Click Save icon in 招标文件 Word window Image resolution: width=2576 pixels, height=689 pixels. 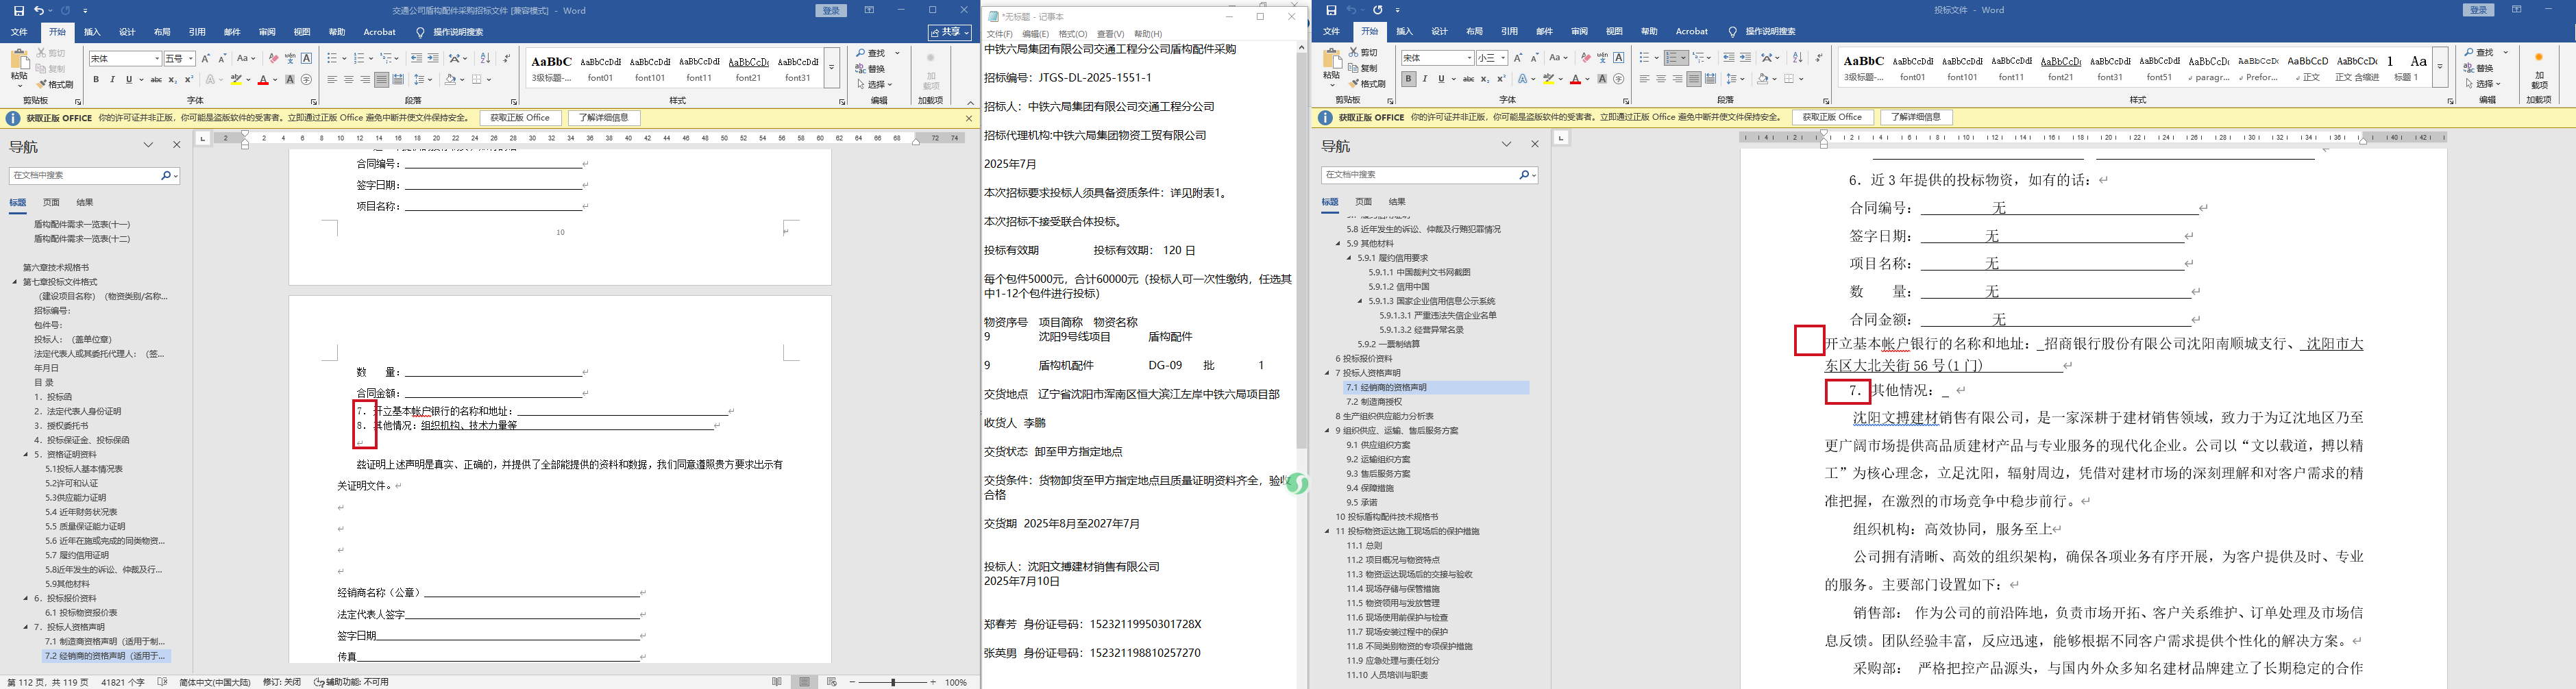19,11
